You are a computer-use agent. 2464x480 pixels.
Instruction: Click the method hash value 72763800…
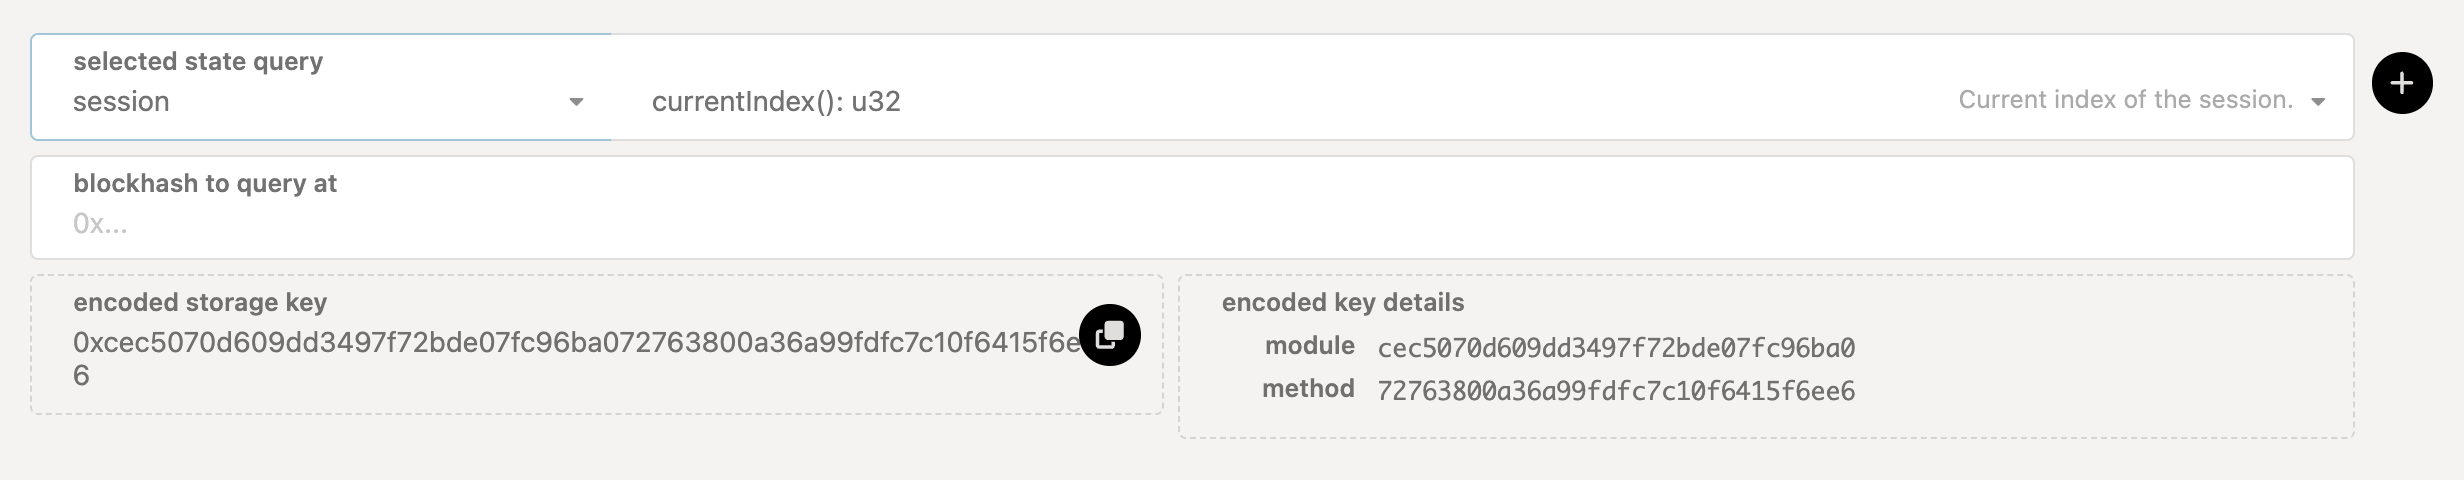coord(1616,391)
